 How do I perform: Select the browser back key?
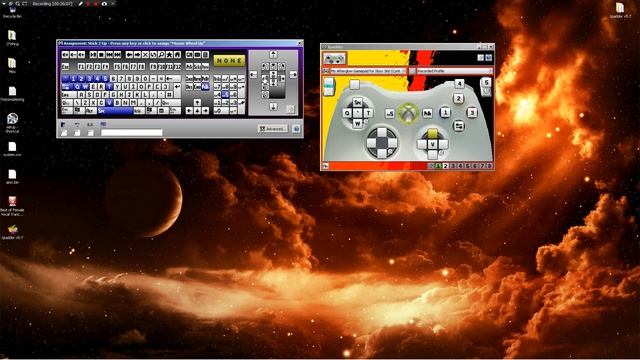pyautogui.click(x=129, y=55)
